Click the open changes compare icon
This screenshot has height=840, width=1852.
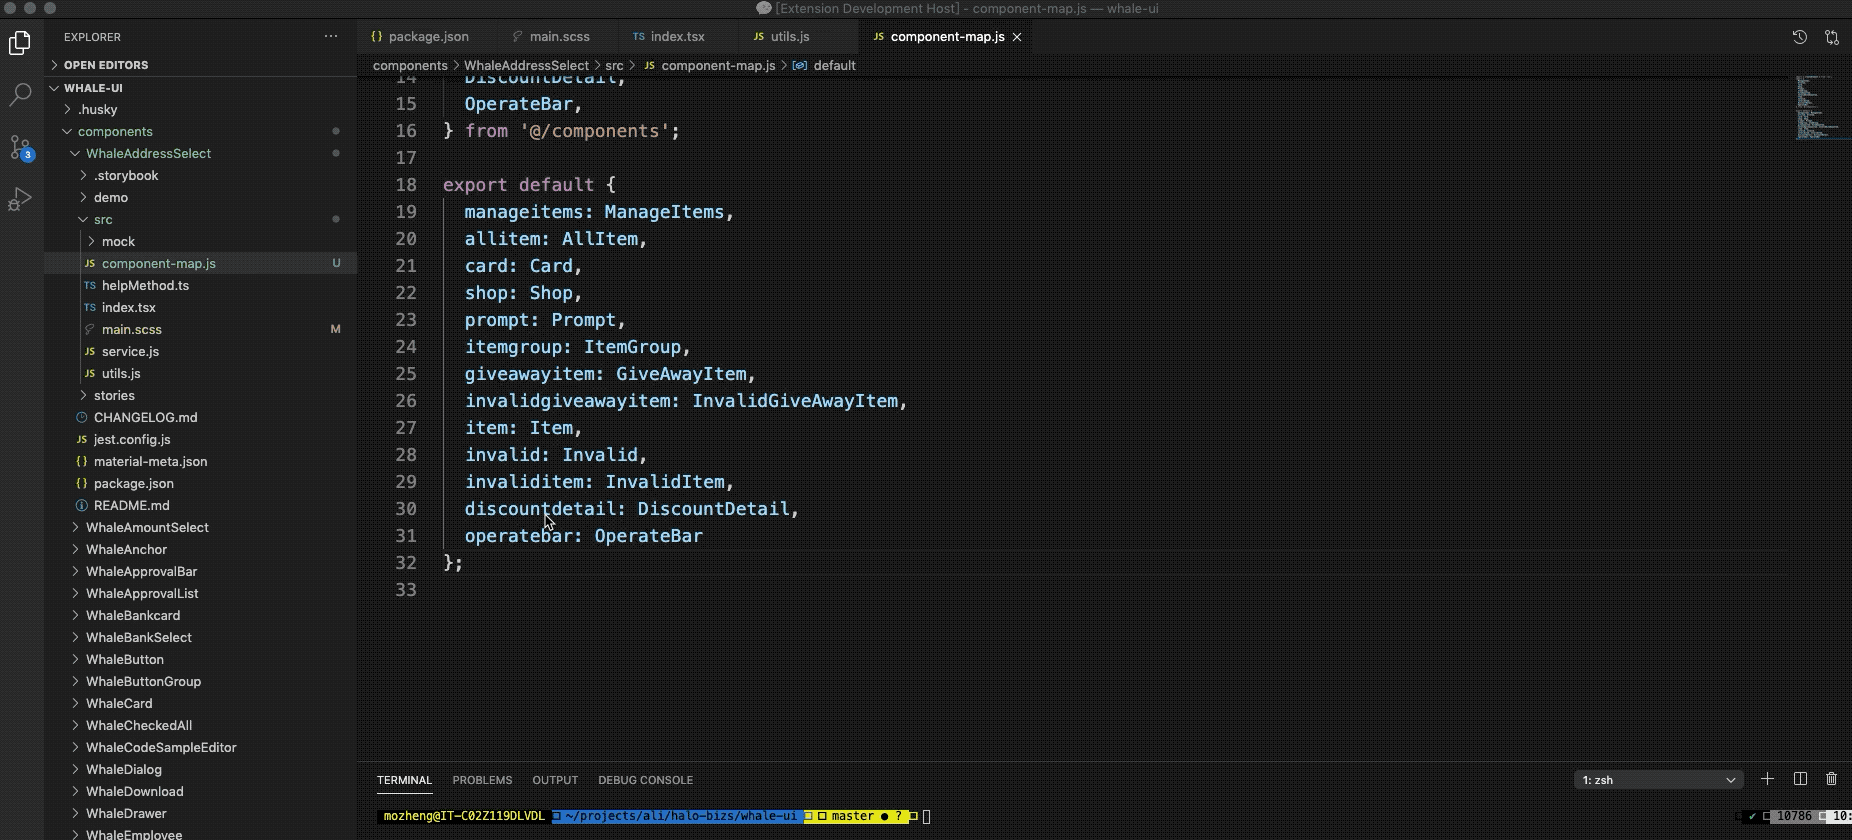(x=1832, y=37)
